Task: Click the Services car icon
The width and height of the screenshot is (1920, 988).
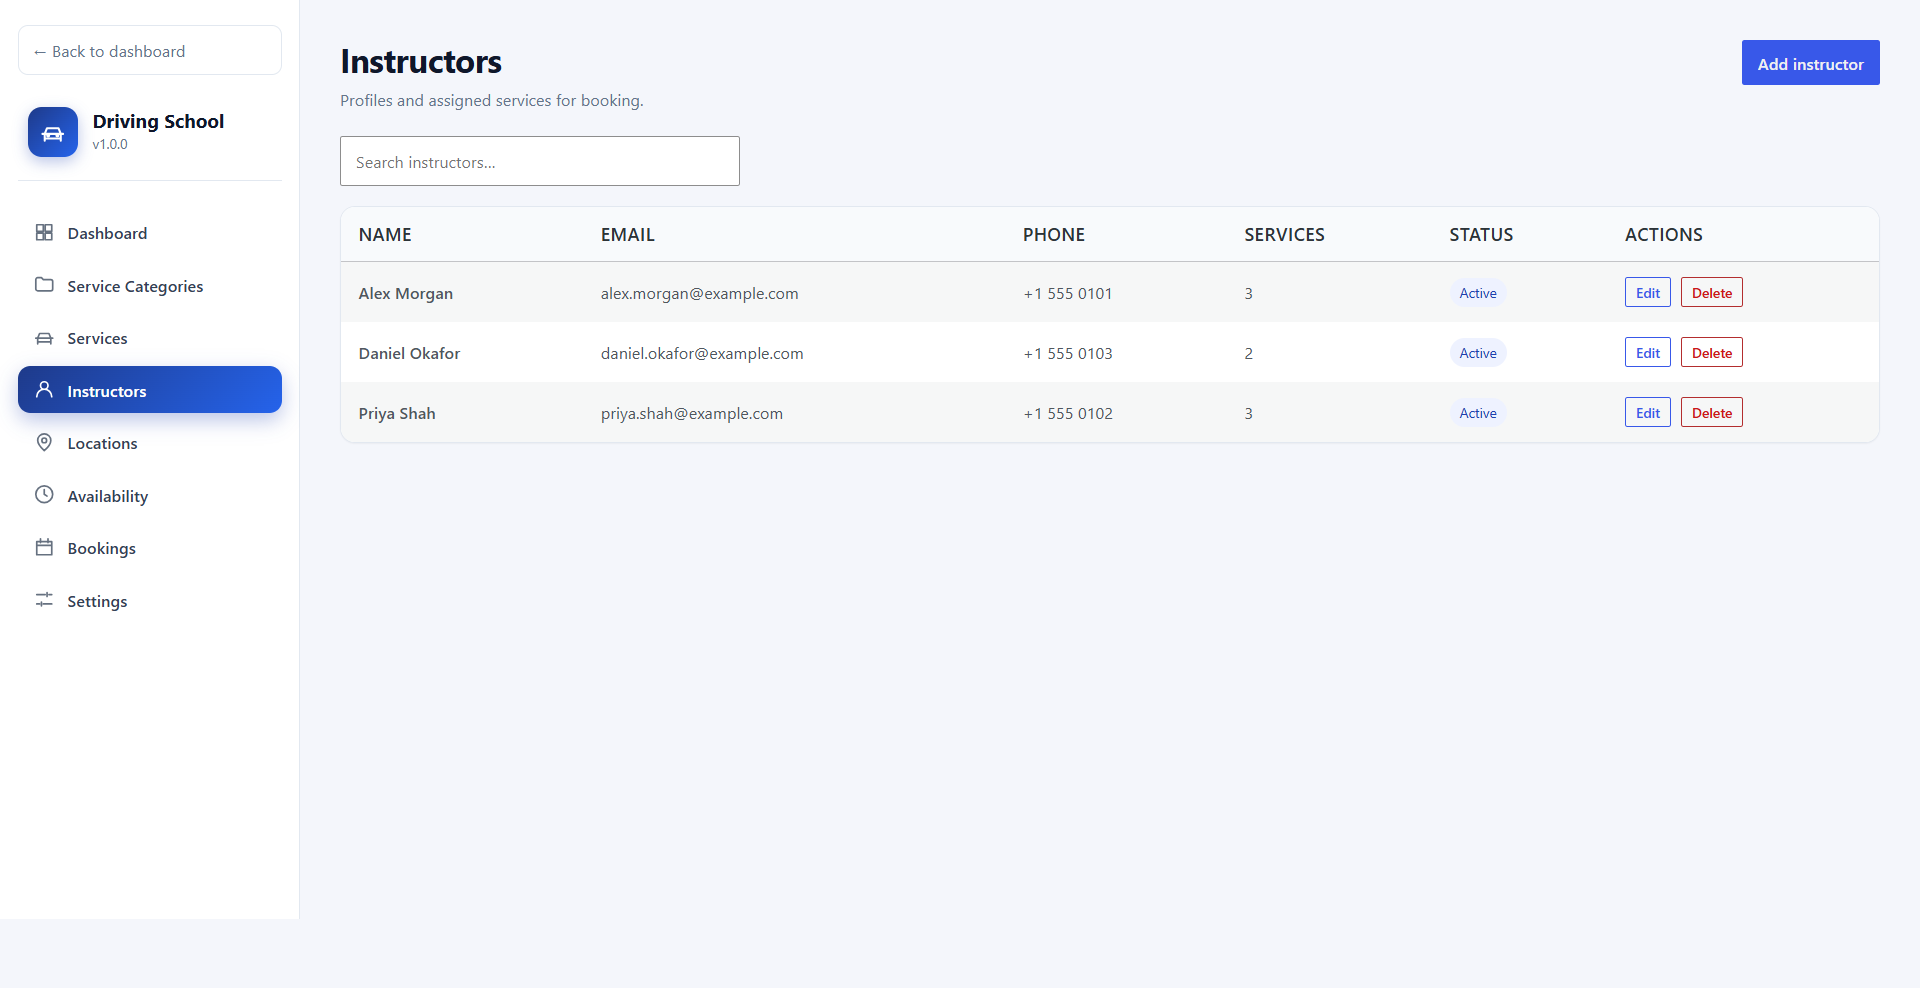Action: tap(44, 338)
